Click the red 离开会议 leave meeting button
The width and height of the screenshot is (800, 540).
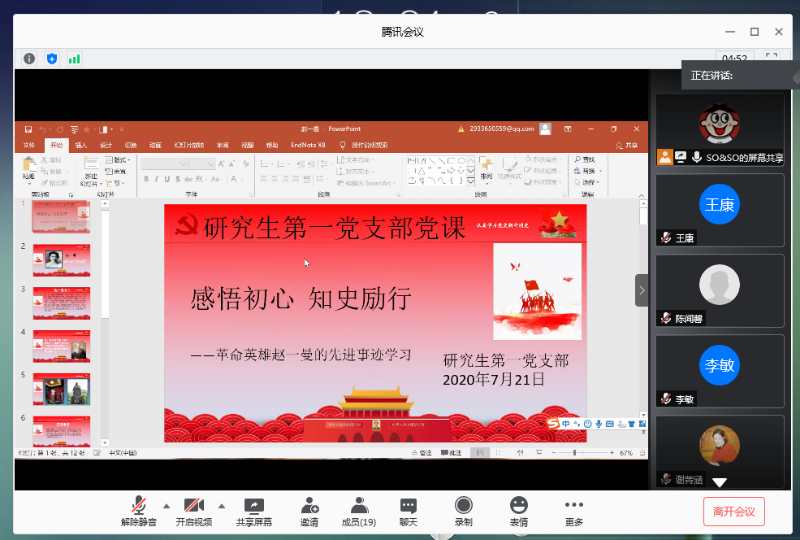tap(733, 511)
